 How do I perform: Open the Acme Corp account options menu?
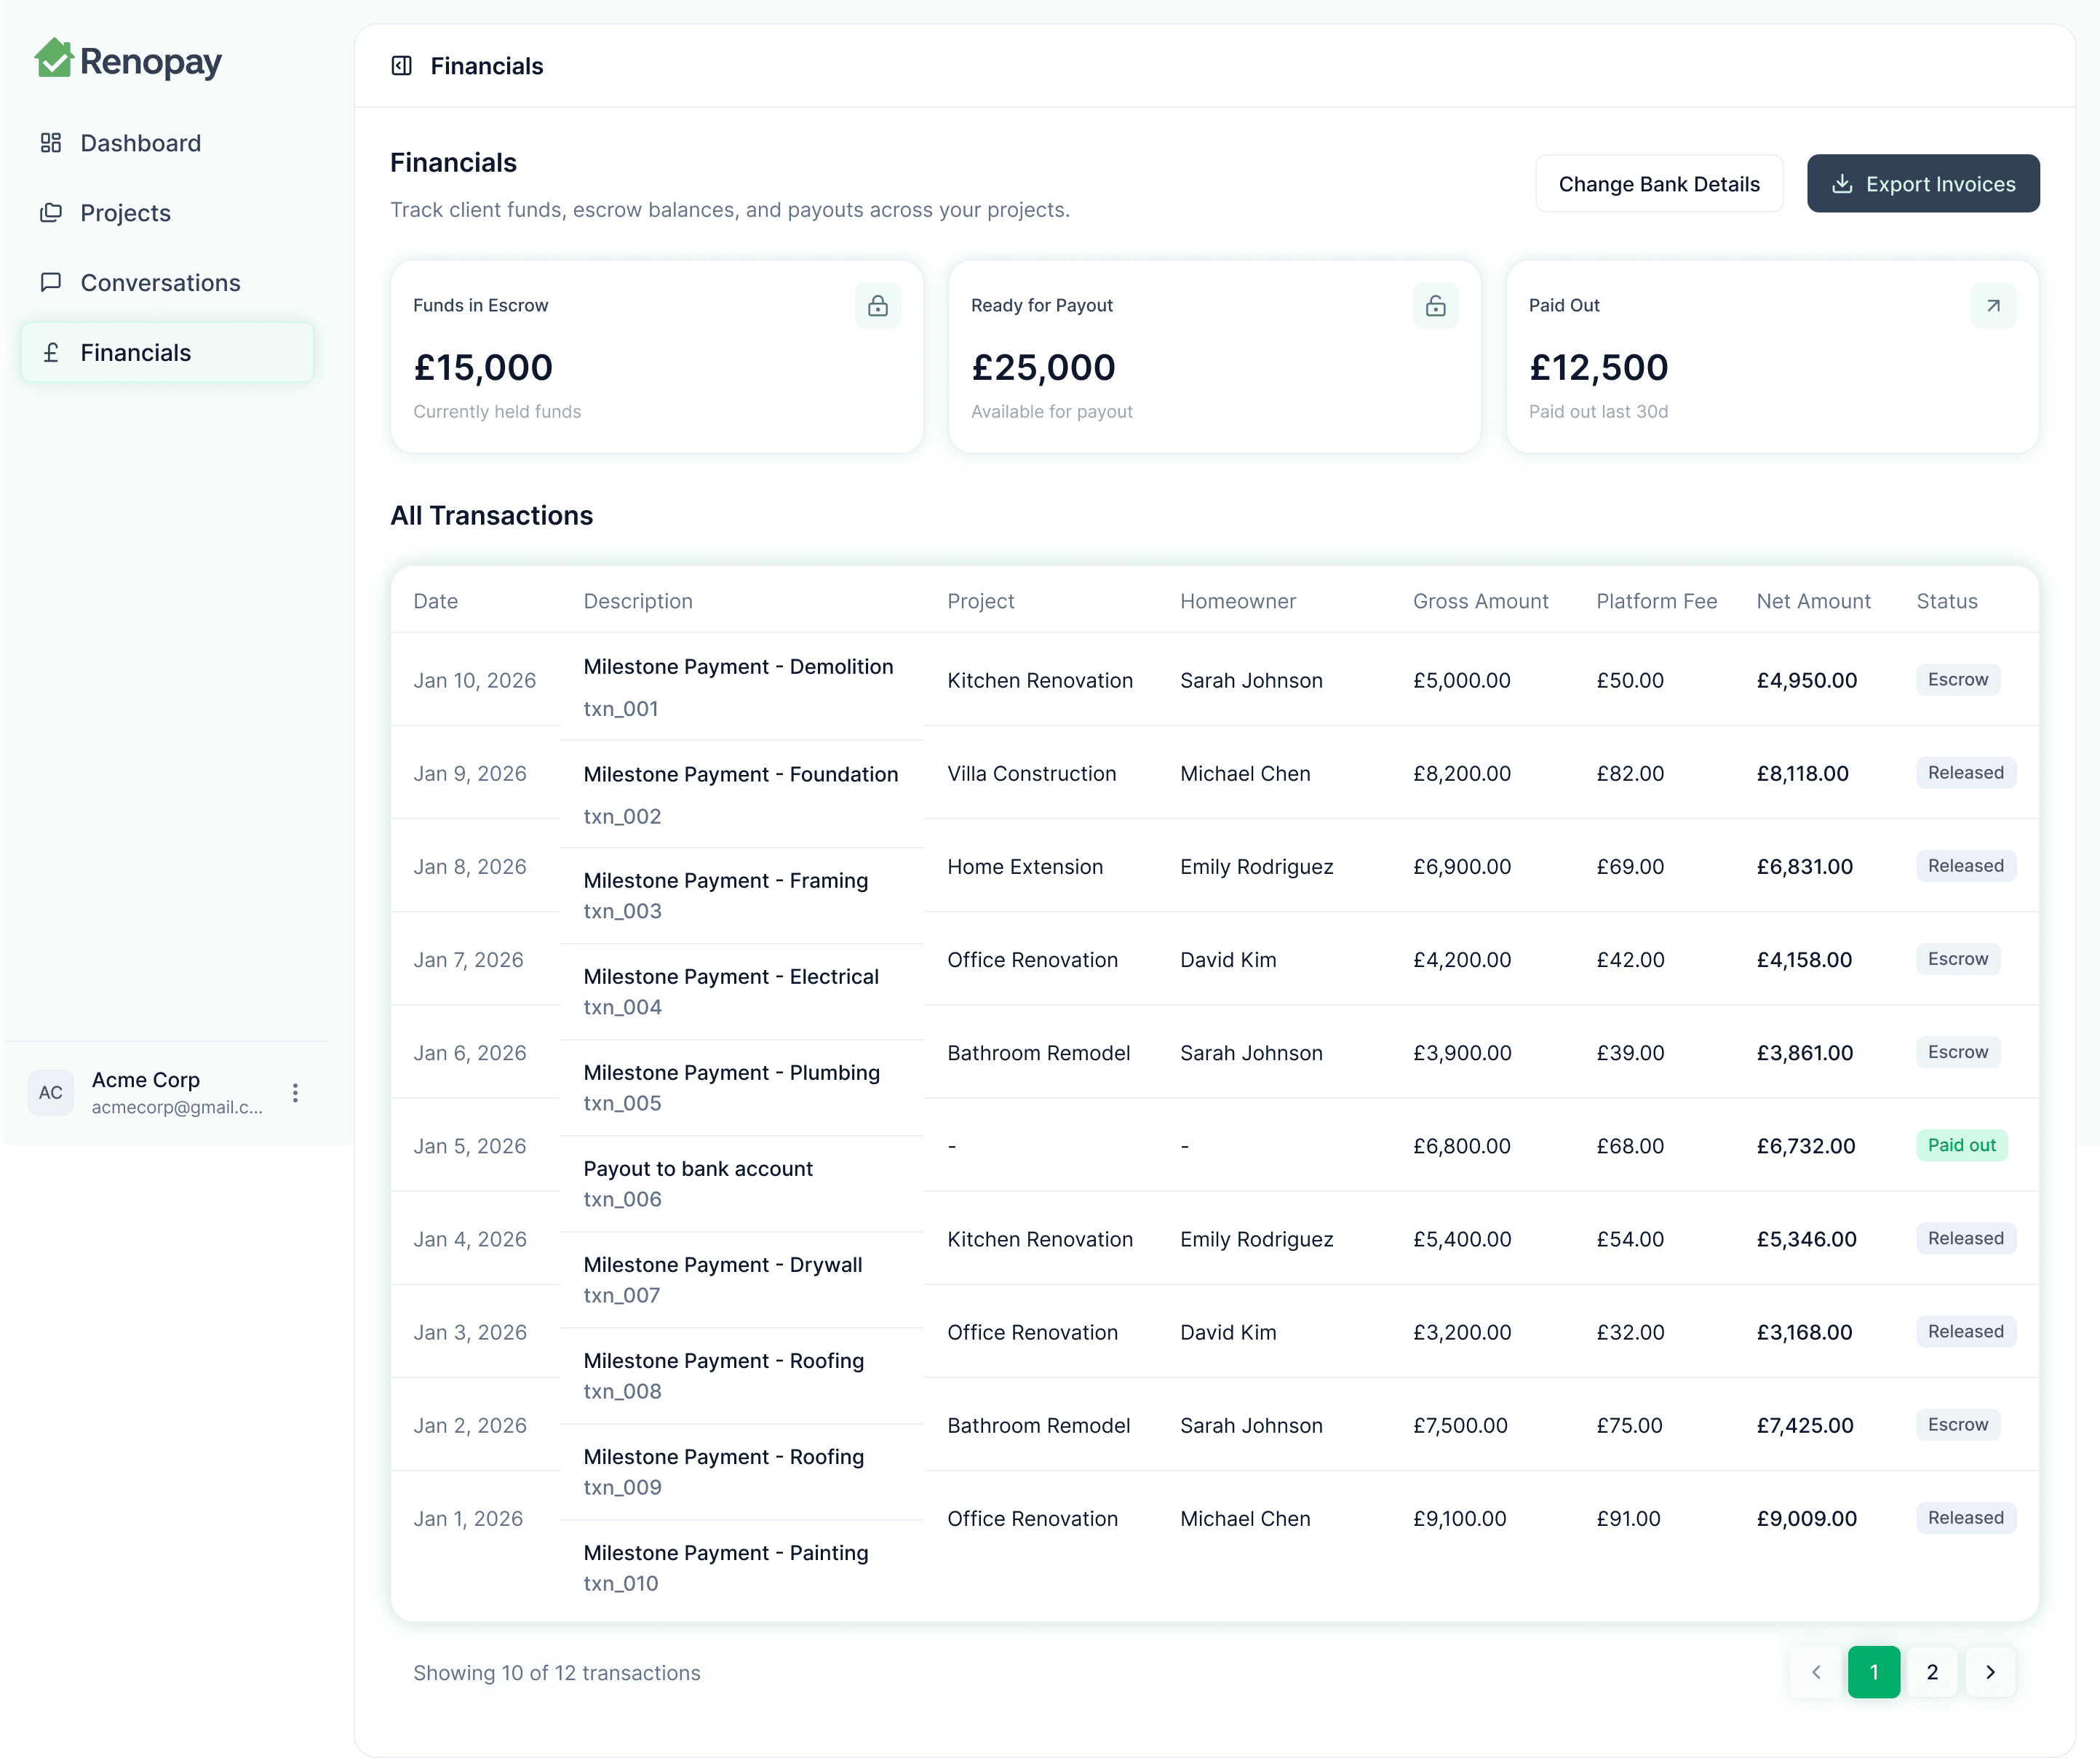point(295,1093)
